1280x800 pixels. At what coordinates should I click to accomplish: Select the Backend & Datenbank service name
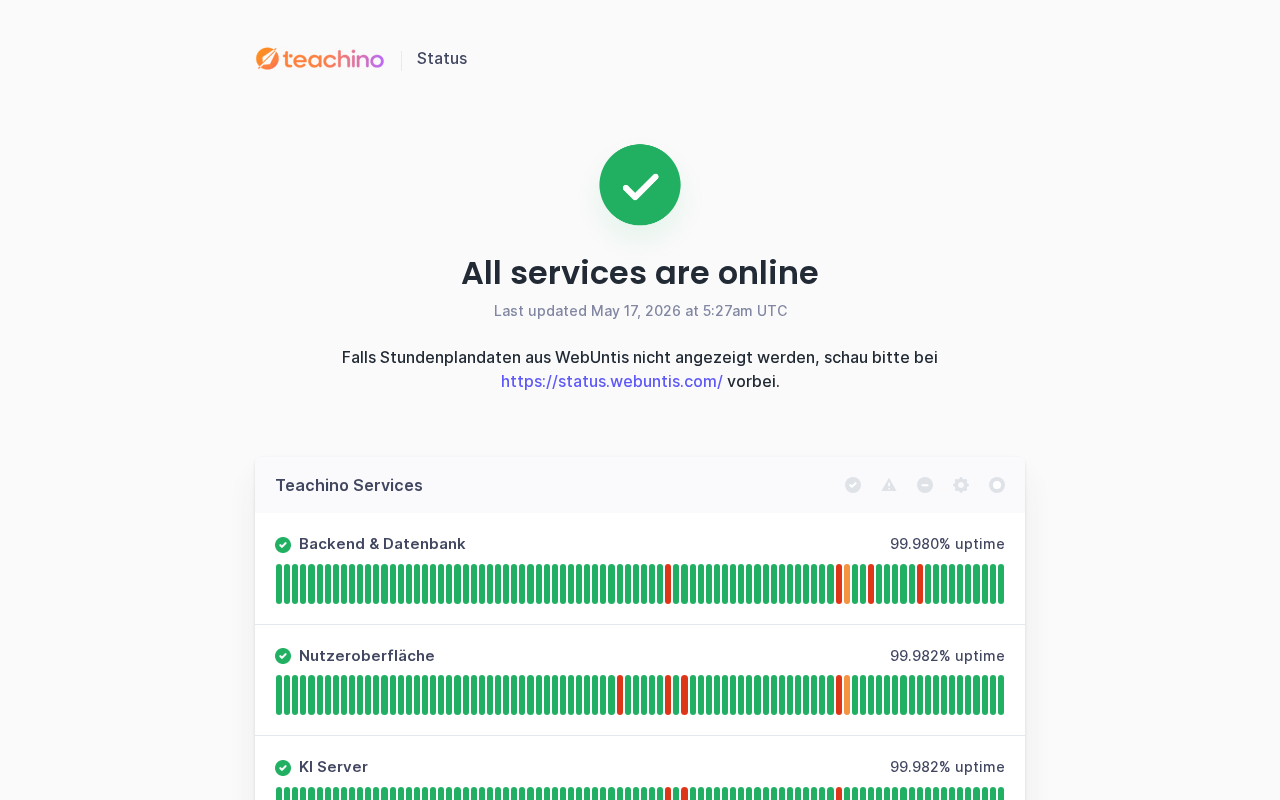[x=382, y=544]
